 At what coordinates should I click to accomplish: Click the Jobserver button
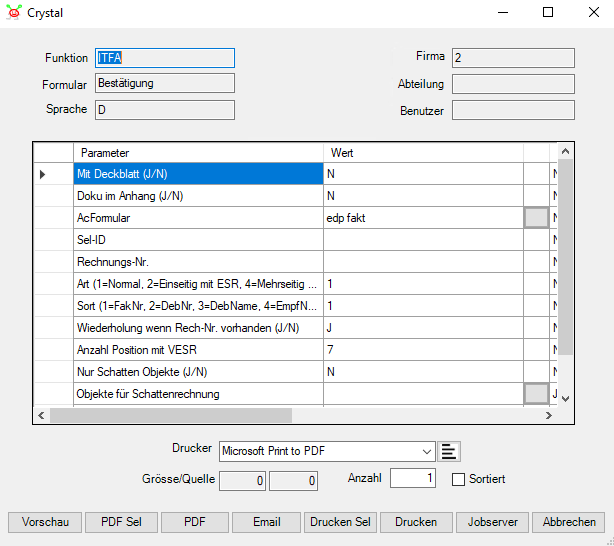click(x=492, y=522)
